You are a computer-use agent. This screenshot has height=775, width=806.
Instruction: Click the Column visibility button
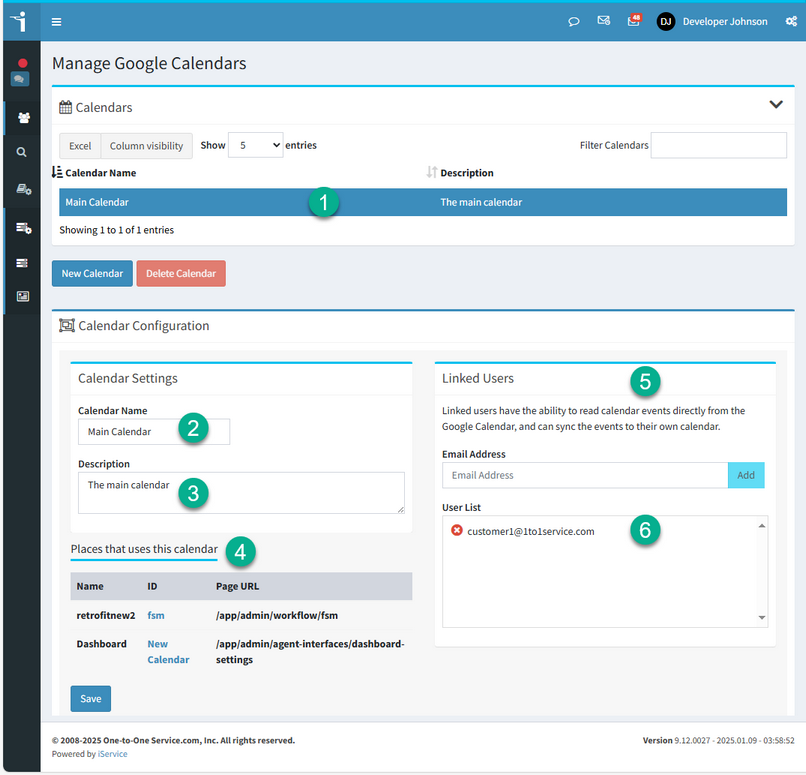pos(146,146)
